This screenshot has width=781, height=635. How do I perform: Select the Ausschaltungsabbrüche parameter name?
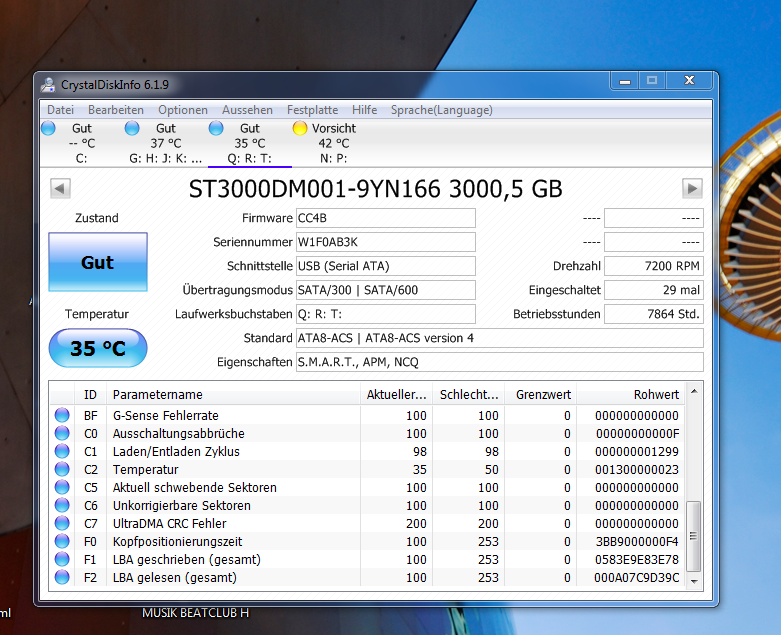pyautogui.click(x=178, y=433)
